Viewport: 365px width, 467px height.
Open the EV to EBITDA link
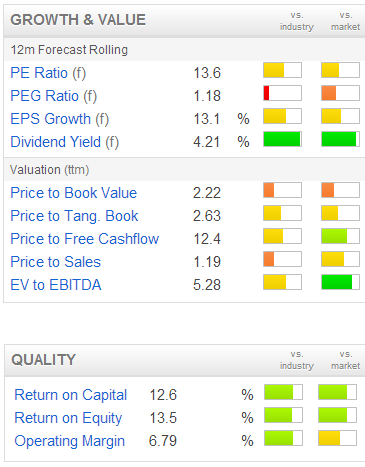click(56, 285)
